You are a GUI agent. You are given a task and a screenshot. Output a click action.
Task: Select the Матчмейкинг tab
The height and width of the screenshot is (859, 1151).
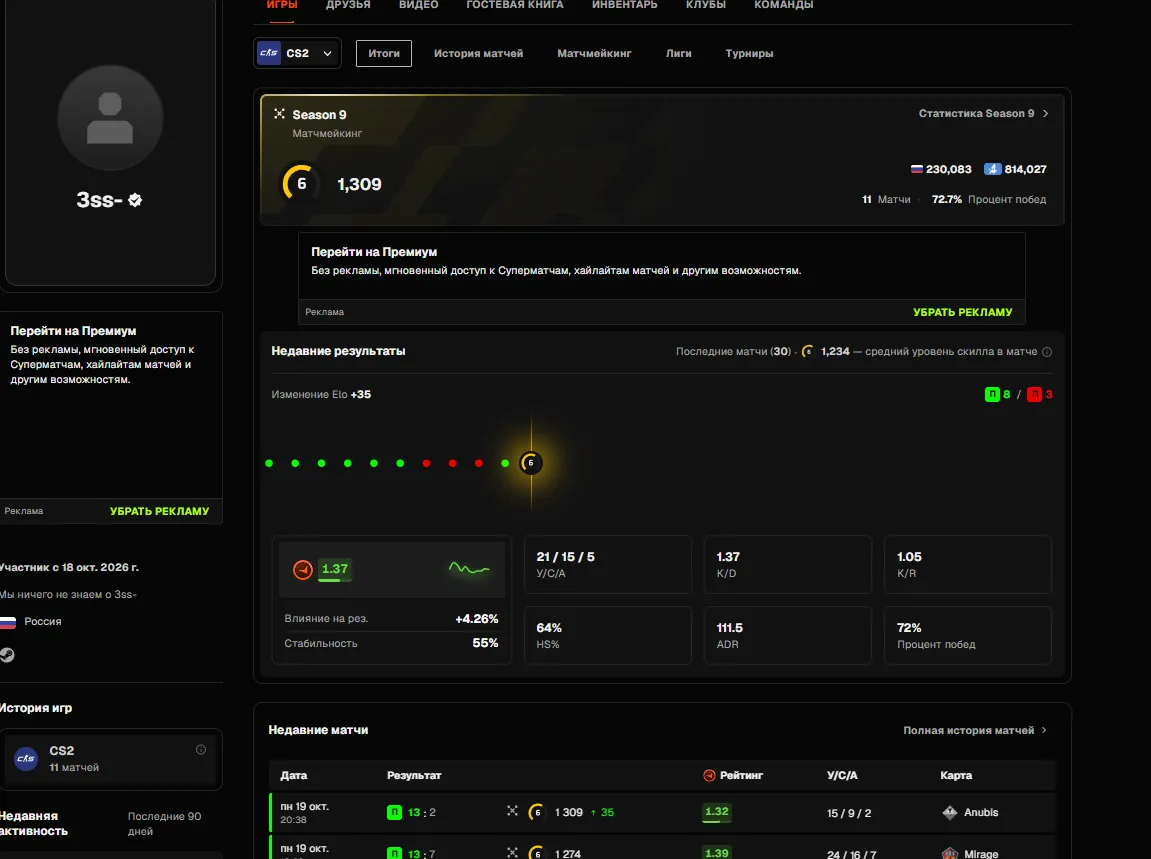pos(595,53)
